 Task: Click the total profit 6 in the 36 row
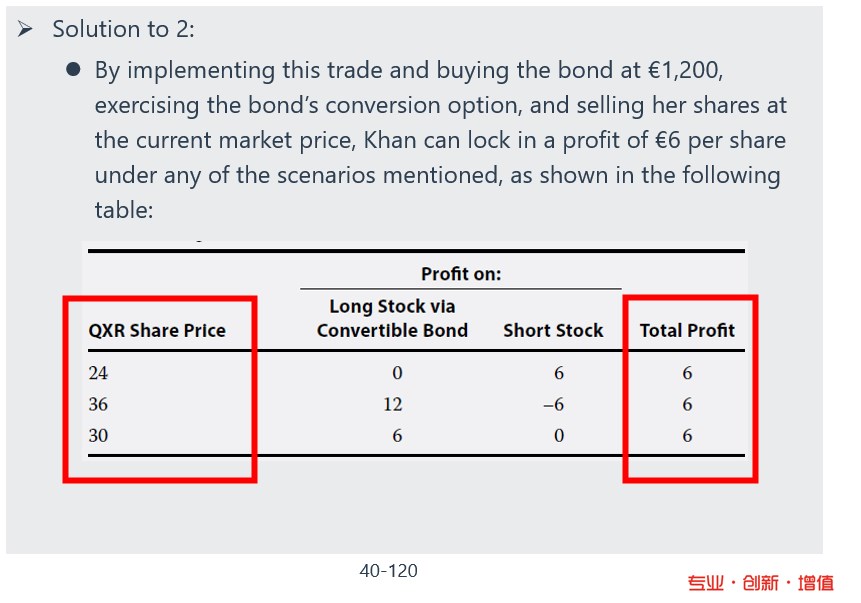click(x=687, y=404)
